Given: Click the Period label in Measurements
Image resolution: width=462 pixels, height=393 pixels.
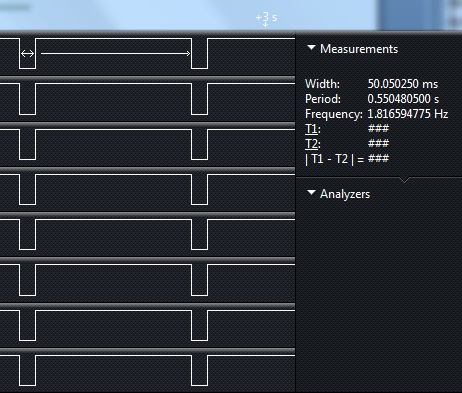Looking at the screenshot, I should coord(323,99).
